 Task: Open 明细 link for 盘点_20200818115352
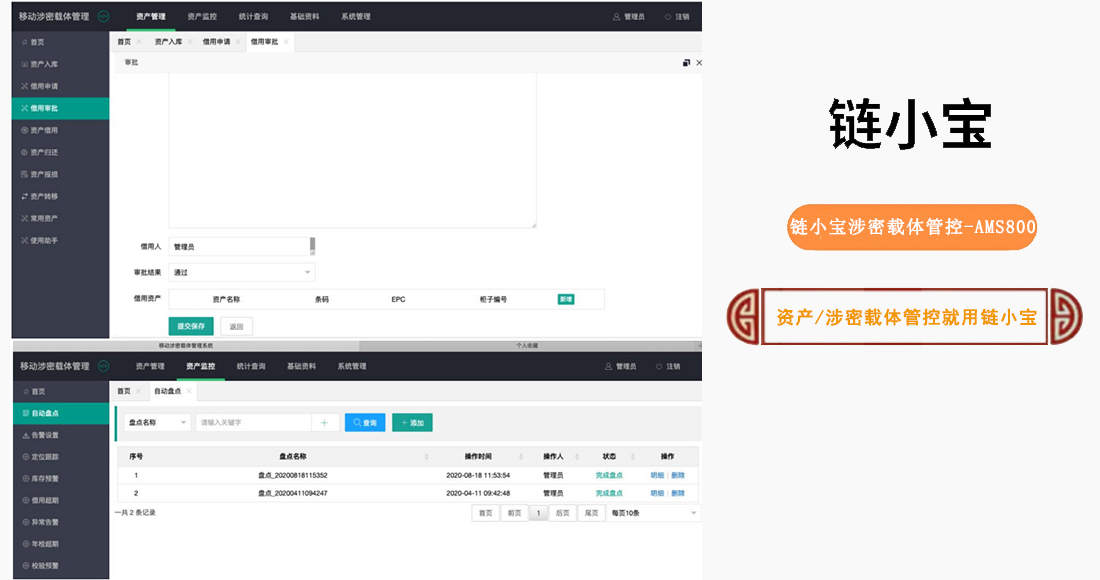(x=657, y=475)
